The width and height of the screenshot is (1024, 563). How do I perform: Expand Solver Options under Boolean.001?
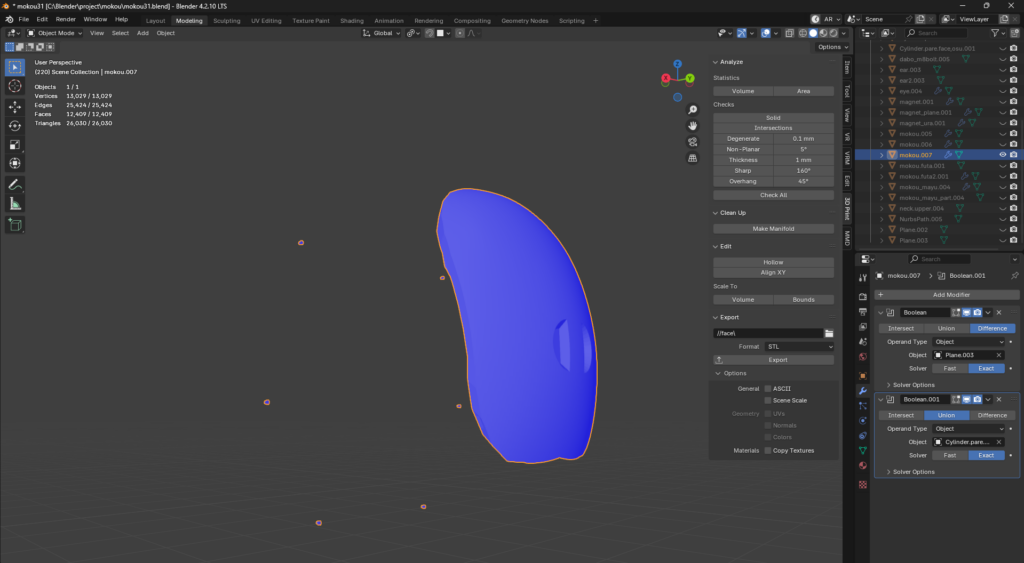(910, 472)
